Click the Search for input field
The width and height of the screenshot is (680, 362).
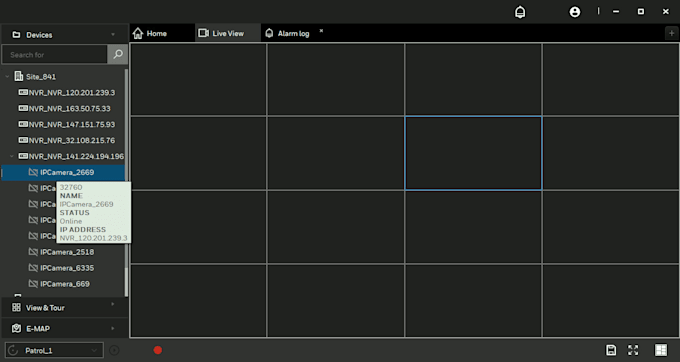click(55, 55)
